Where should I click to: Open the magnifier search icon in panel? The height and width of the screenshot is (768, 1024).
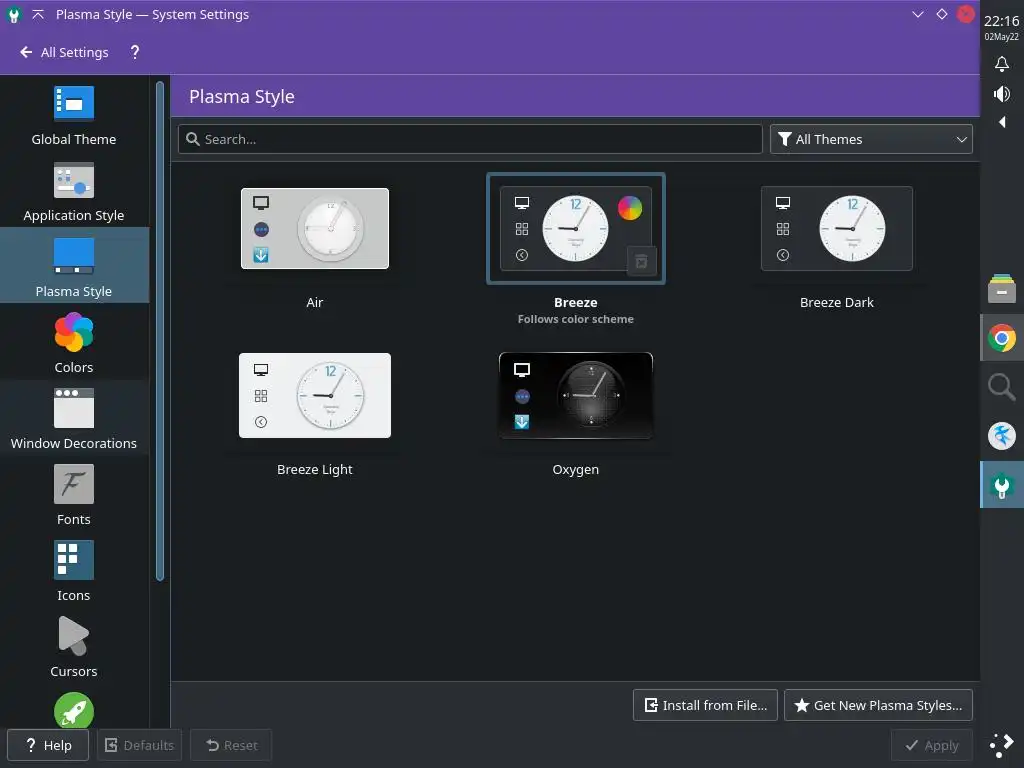(1001, 387)
